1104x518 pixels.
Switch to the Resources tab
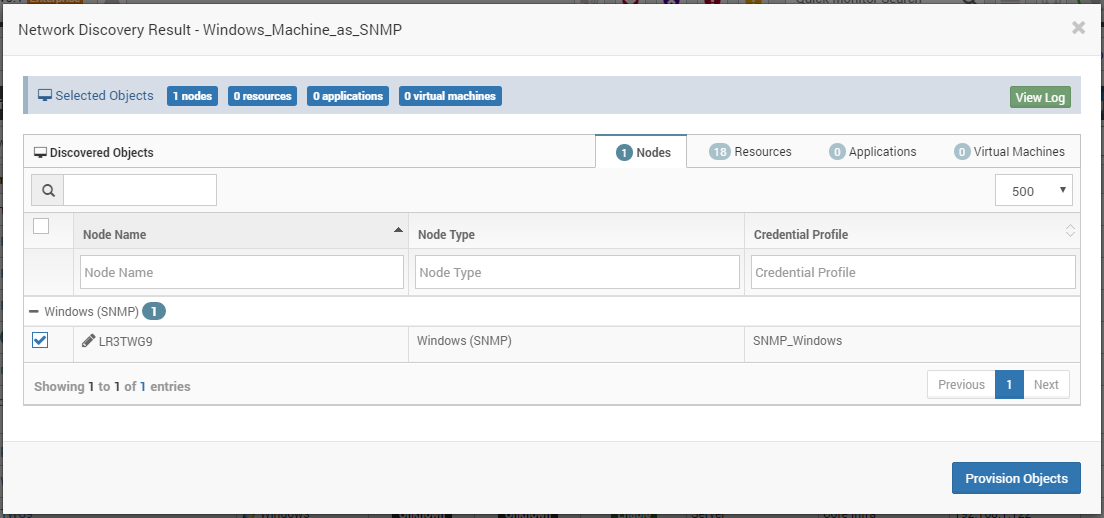tap(750, 151)
